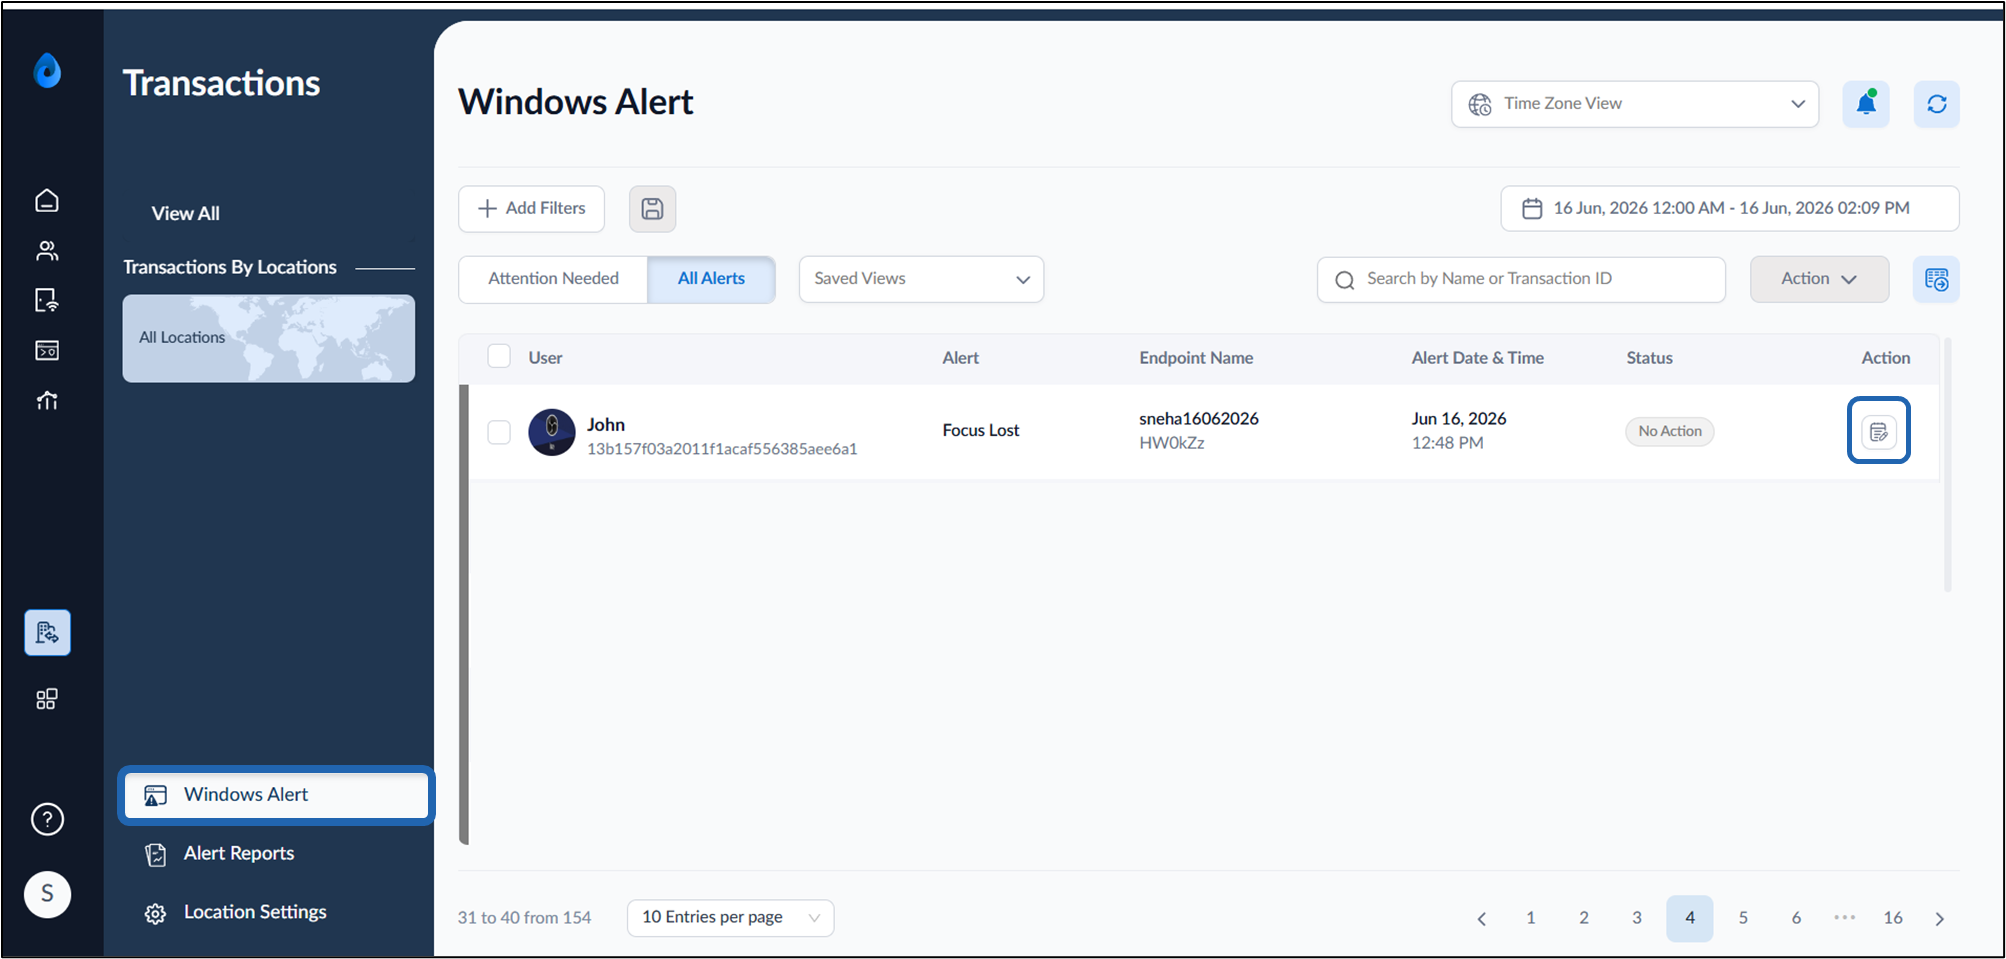
Task: Open the Time Zone View dropdown
Action: point(1635,104)
